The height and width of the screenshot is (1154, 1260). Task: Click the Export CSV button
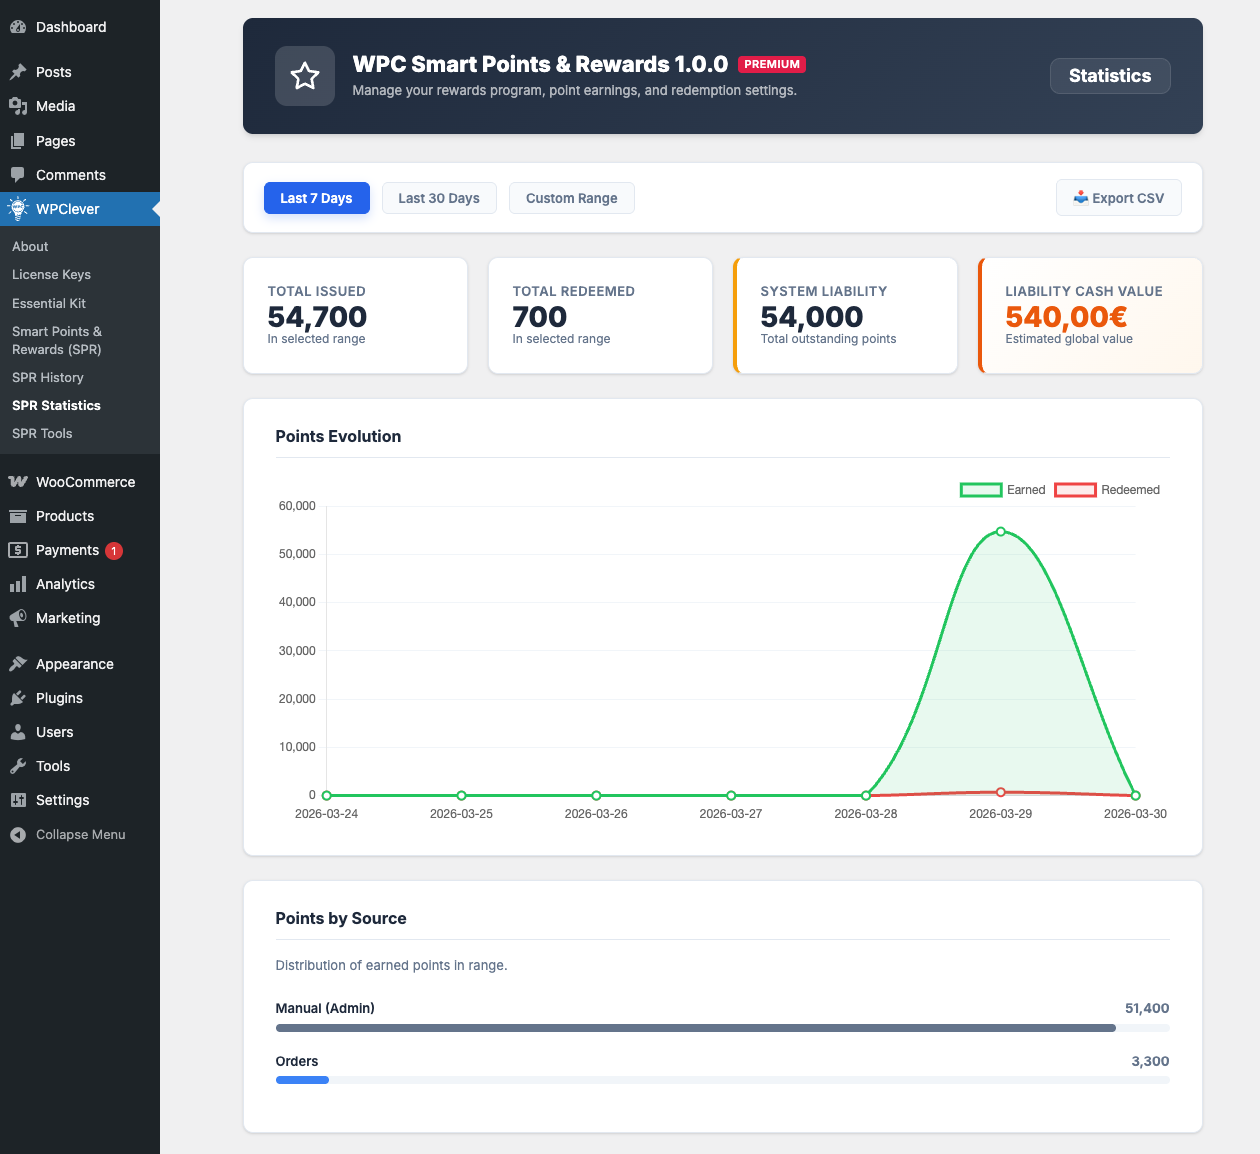pyautogui.click(x=1118, y=198)
